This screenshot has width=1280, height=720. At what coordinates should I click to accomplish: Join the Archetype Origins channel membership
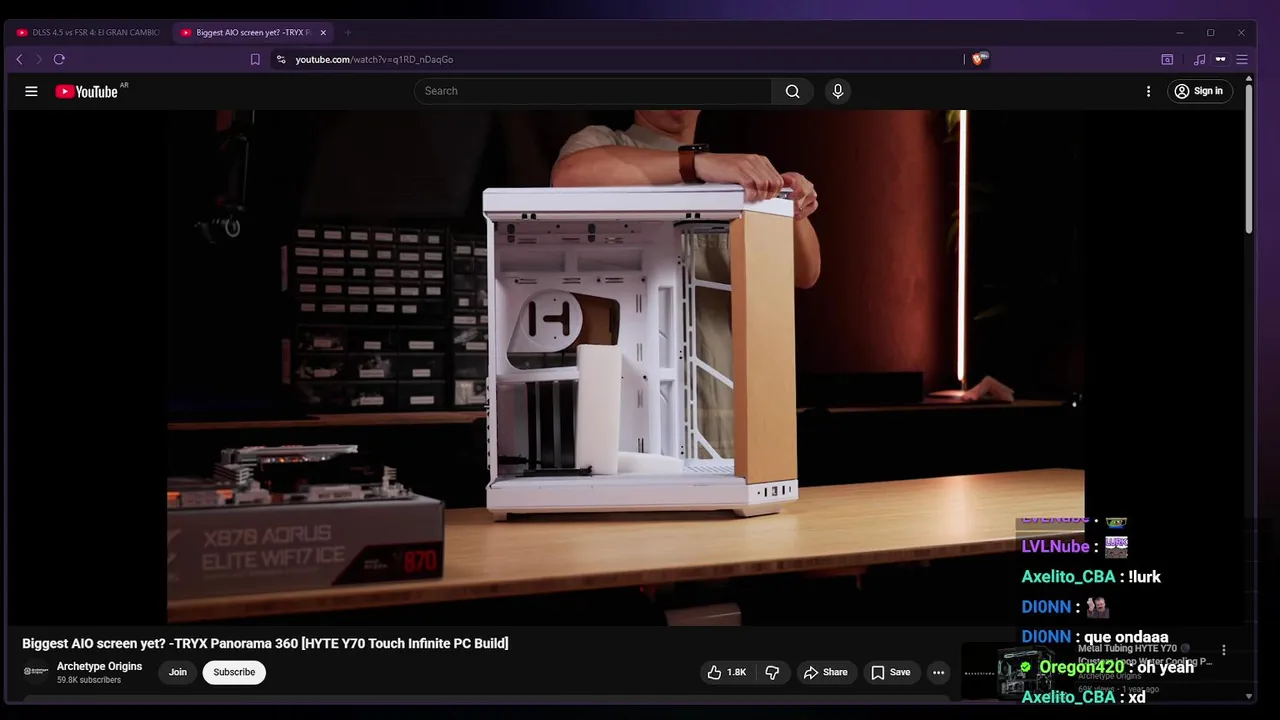pos(178,672)
